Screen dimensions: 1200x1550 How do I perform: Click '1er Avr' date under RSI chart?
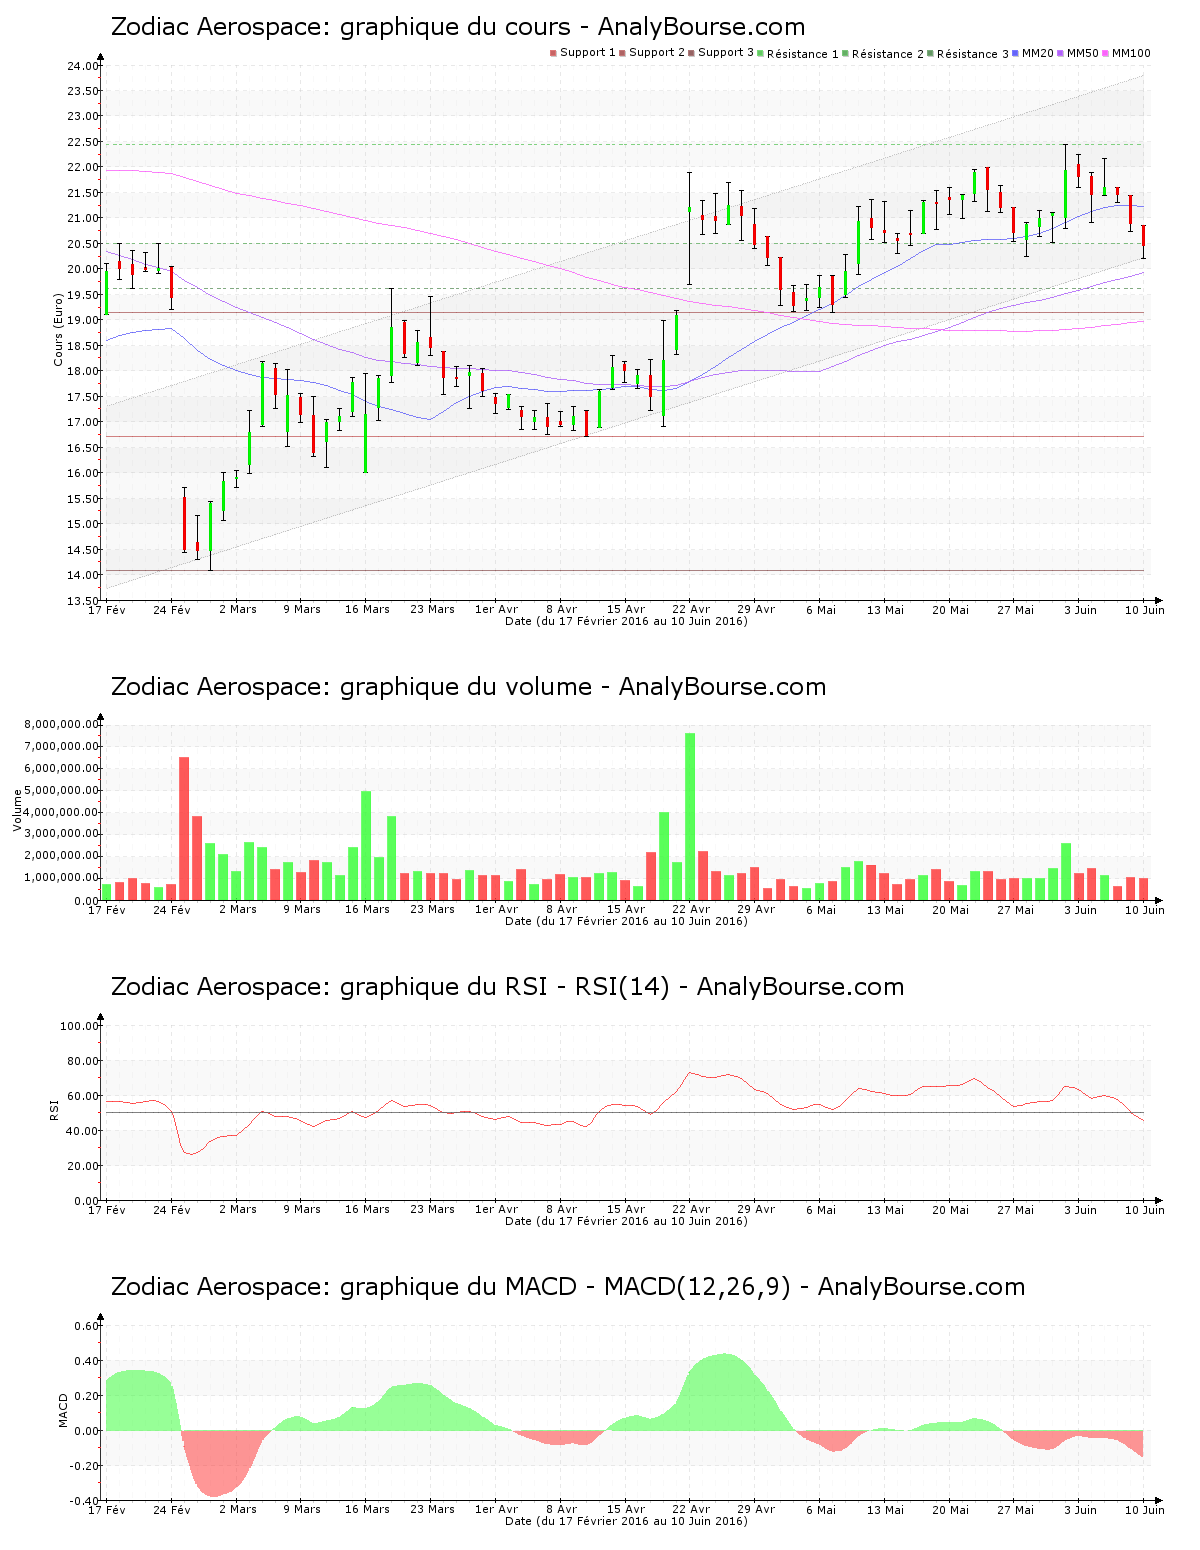tap(497, 1209)
